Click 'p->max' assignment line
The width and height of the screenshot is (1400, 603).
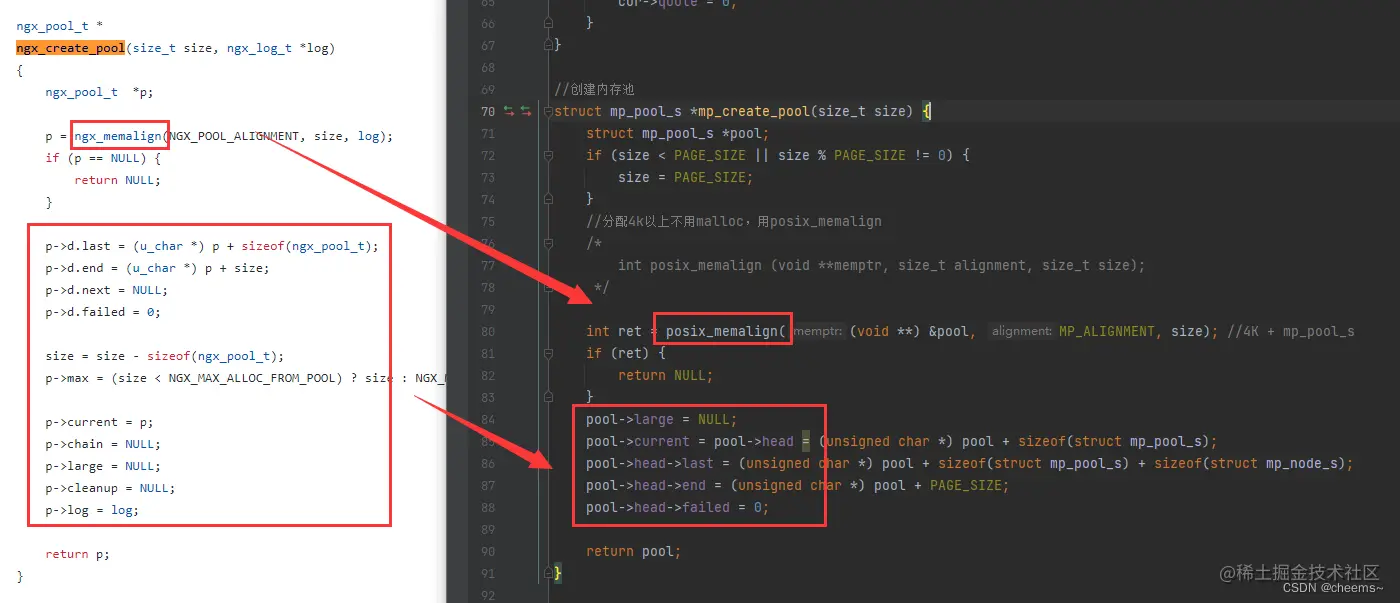(245, 377)
